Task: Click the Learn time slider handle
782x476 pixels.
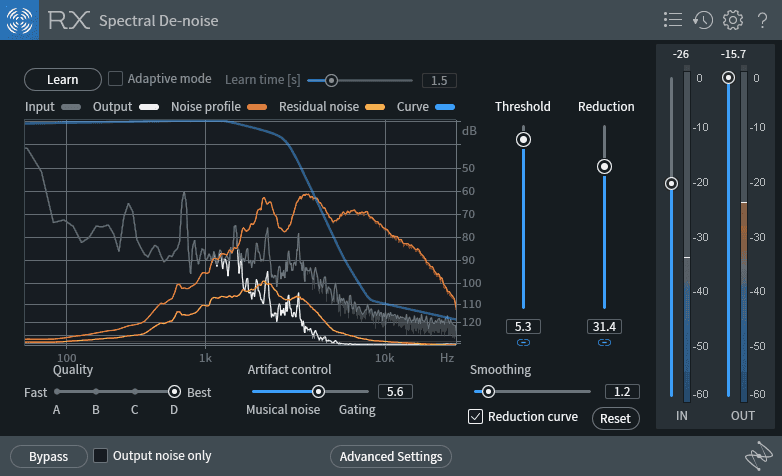Action: click(331, 80)
